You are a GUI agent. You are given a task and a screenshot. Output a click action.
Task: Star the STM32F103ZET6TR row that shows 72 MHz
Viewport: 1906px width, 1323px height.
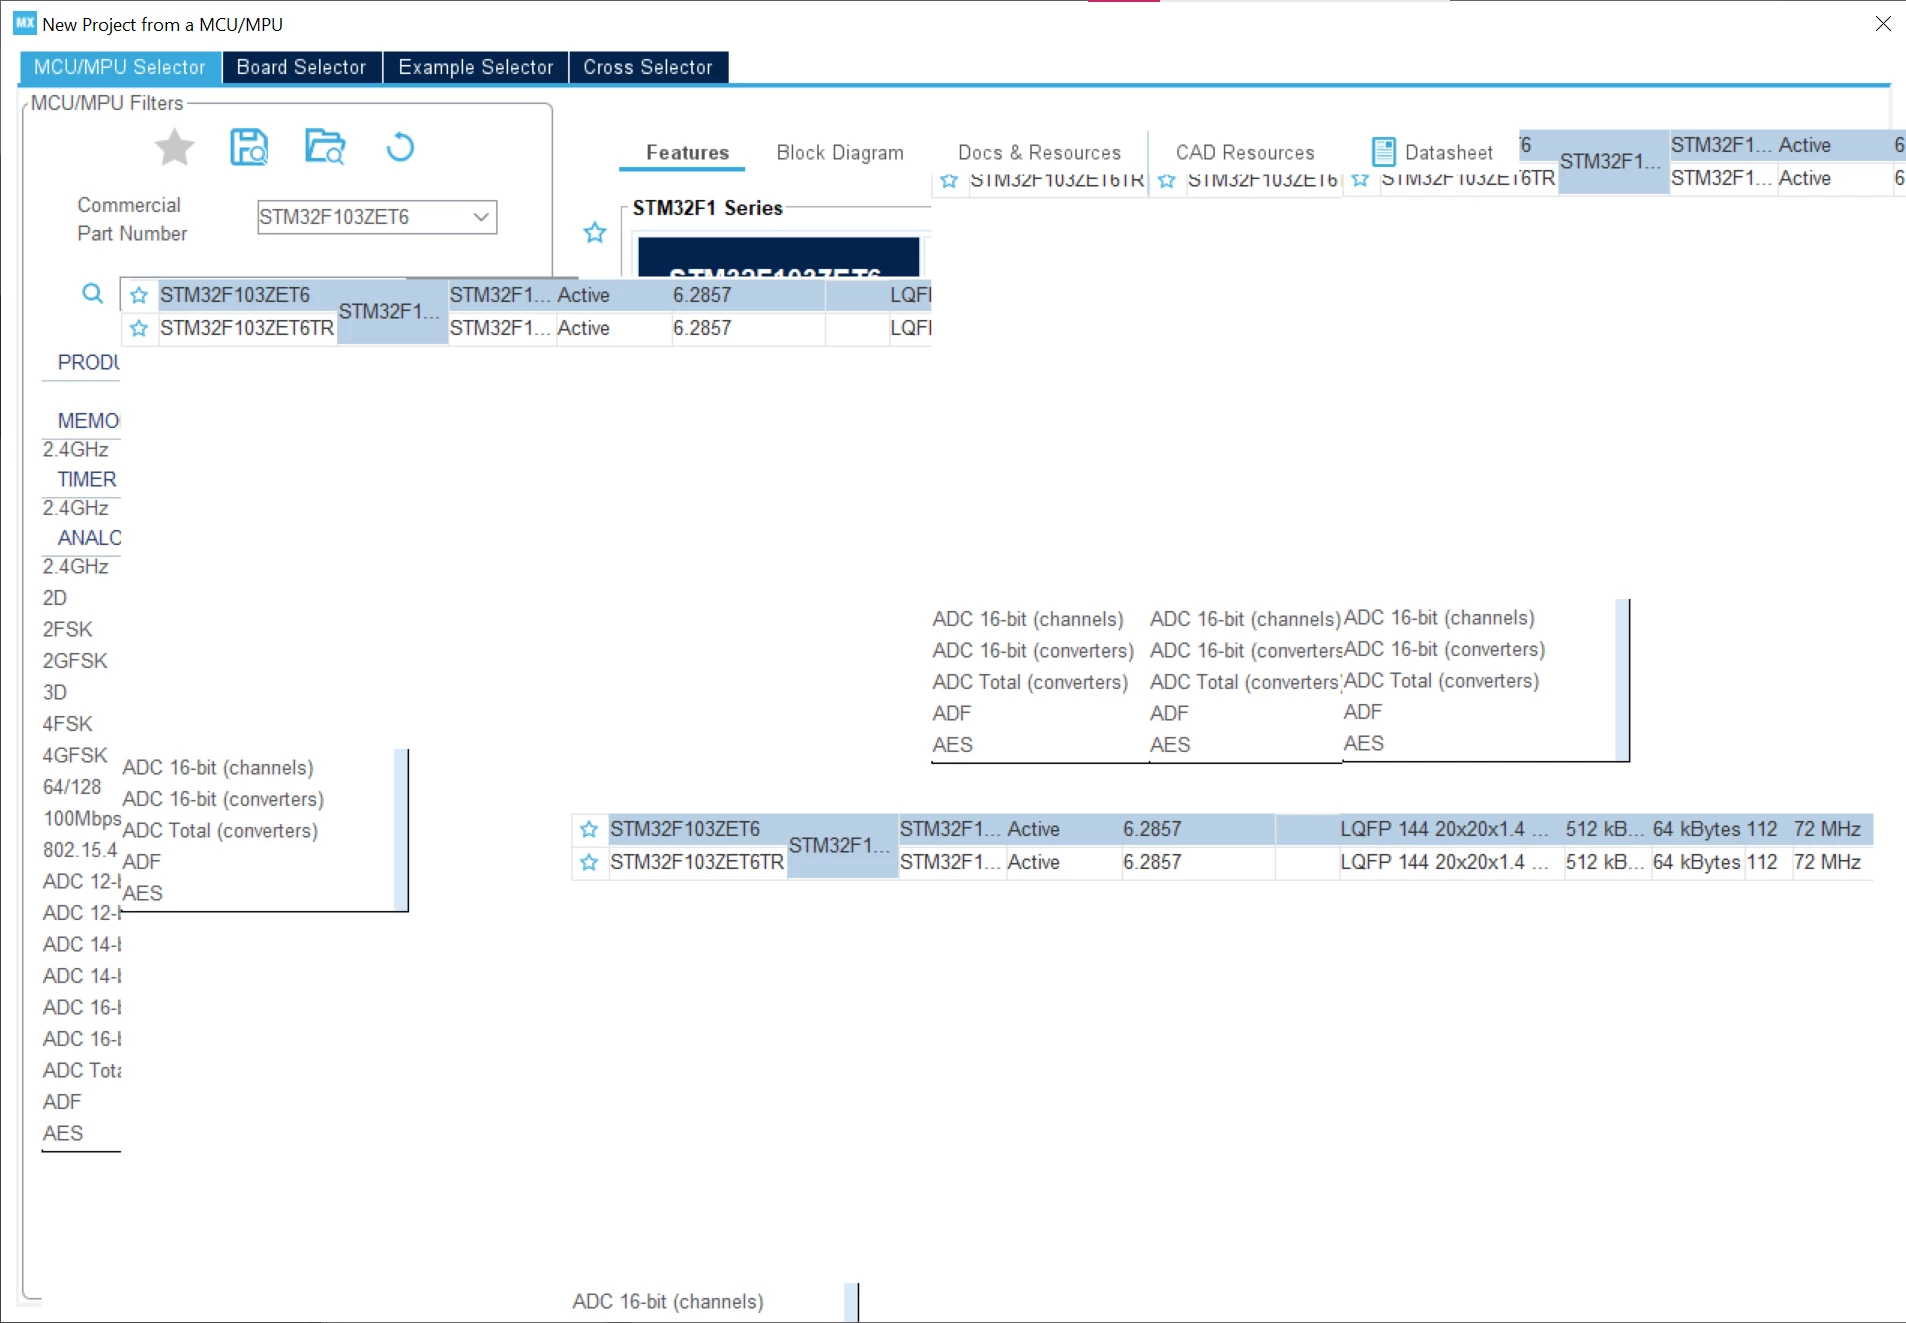[x=589, y=862]
